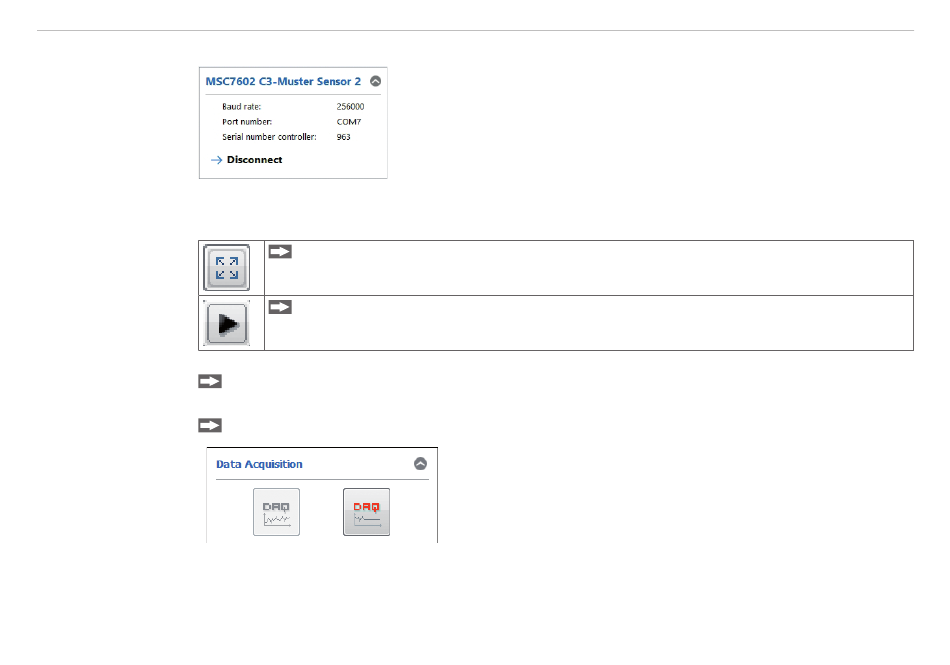Click the fullscreen expand arrows icon

[227, 268]
